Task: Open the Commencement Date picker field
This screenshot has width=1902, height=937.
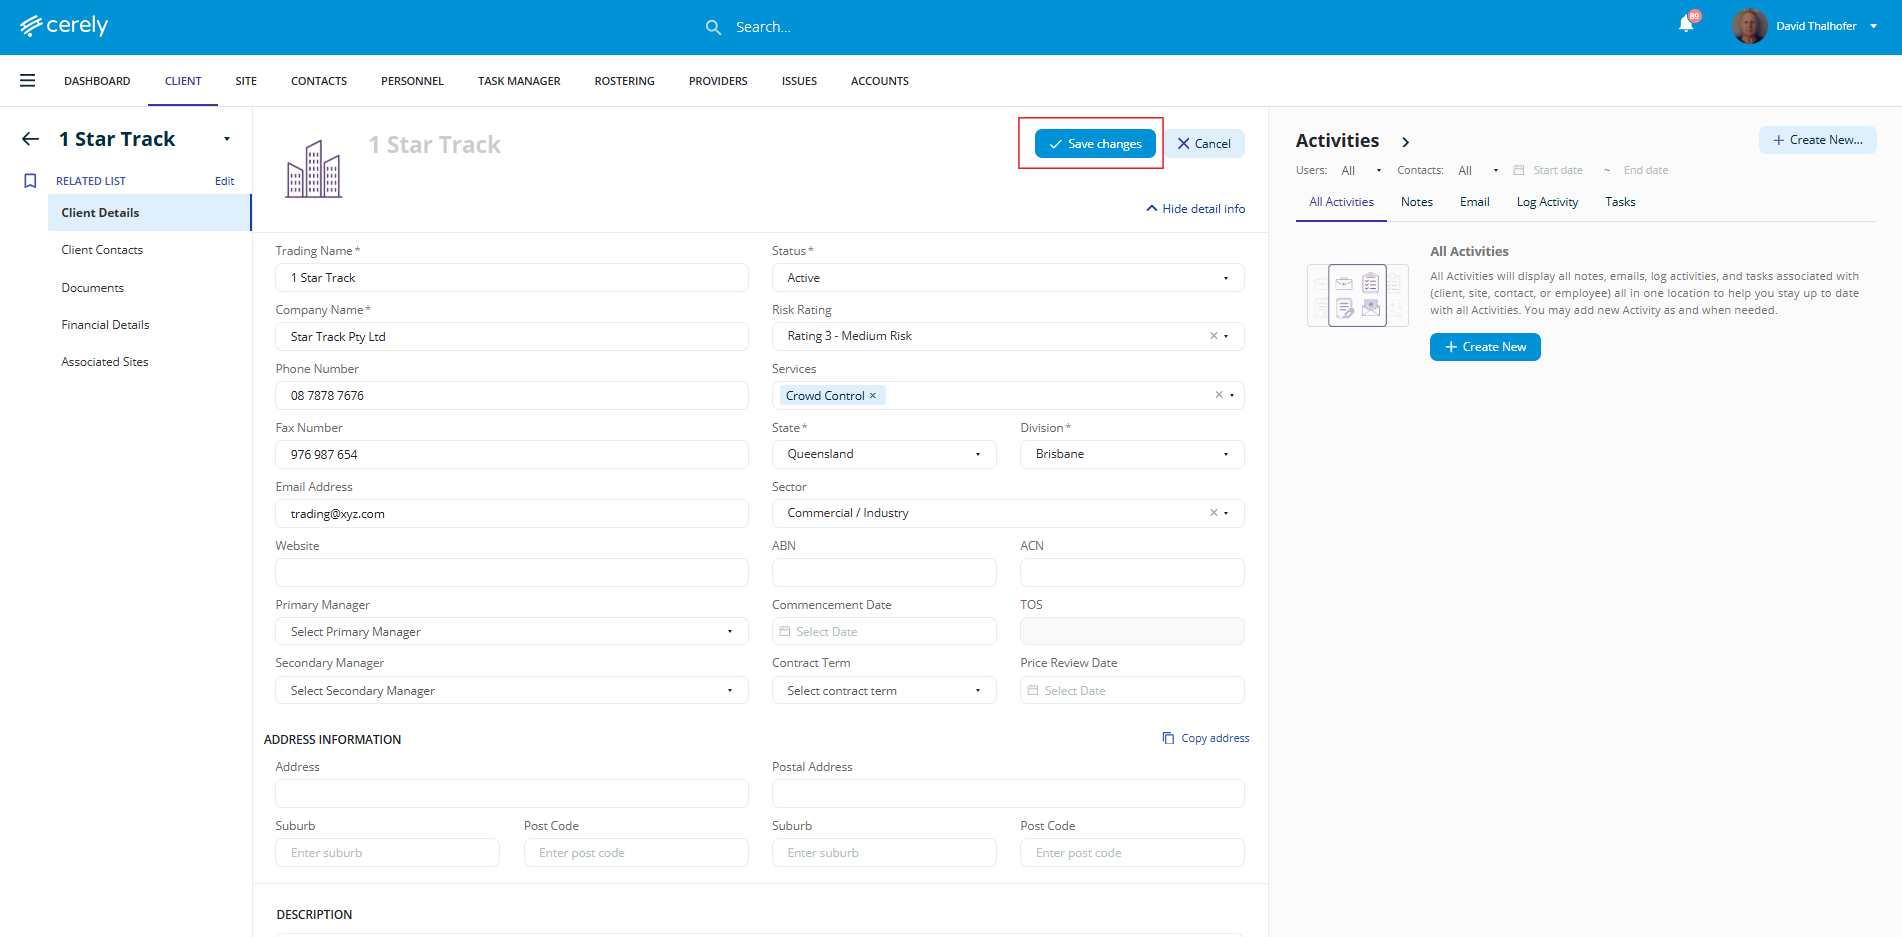Action: click(883, 632)
